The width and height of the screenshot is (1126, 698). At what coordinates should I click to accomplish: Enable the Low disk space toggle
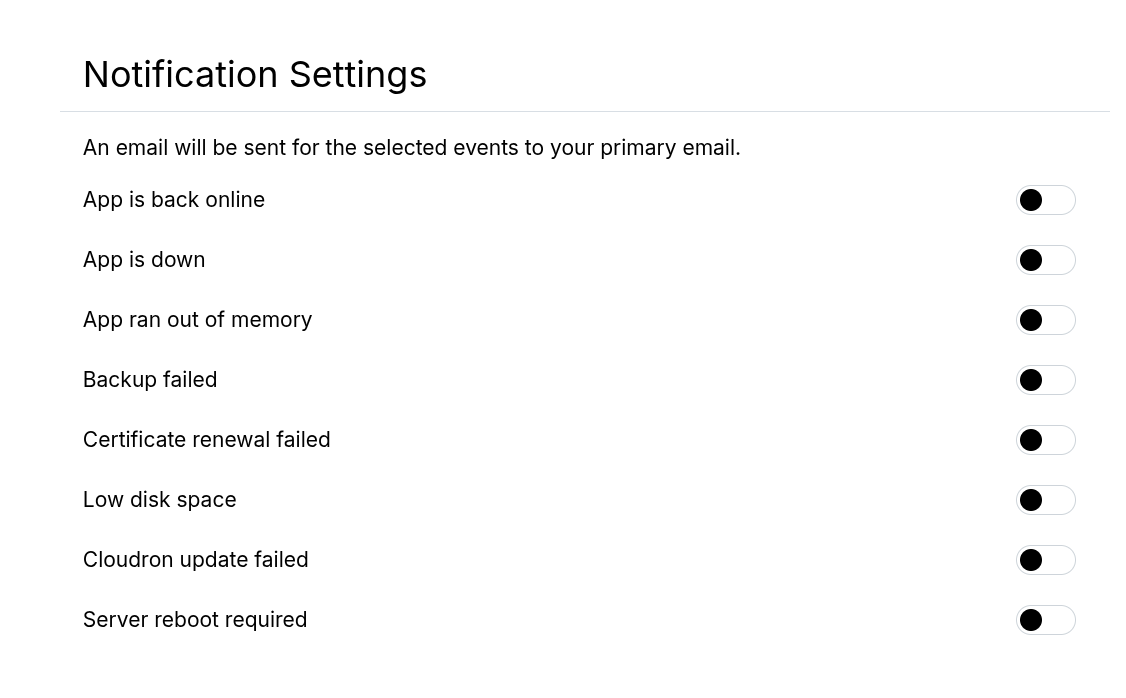tap(1046, 499)
